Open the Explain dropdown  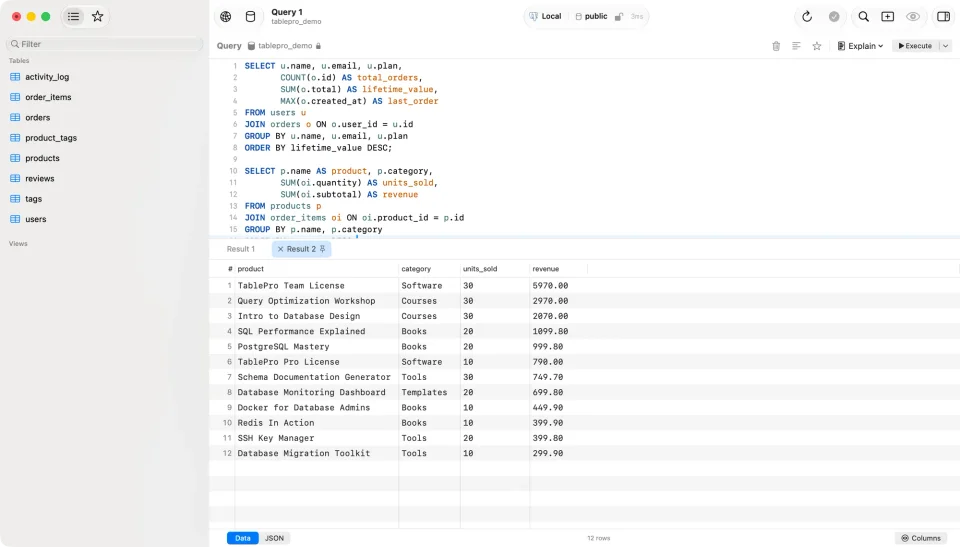860,46
